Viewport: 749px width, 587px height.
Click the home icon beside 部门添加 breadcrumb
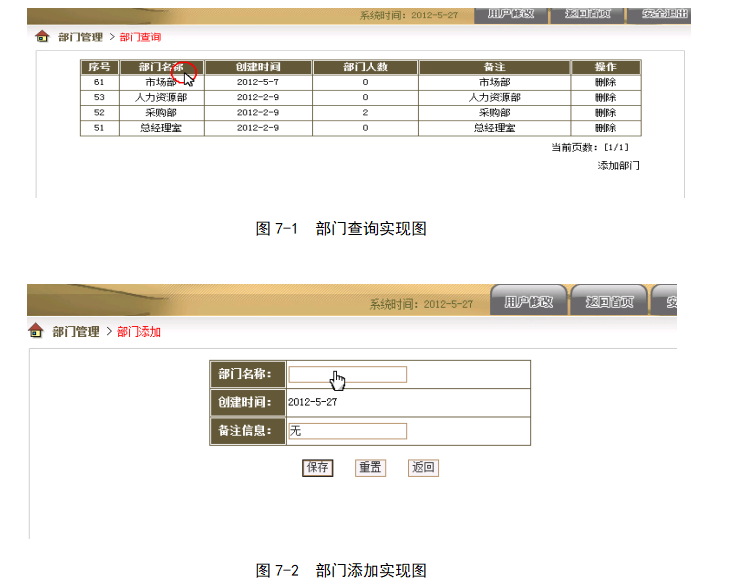pyautogui.click(x=36, y=331)
